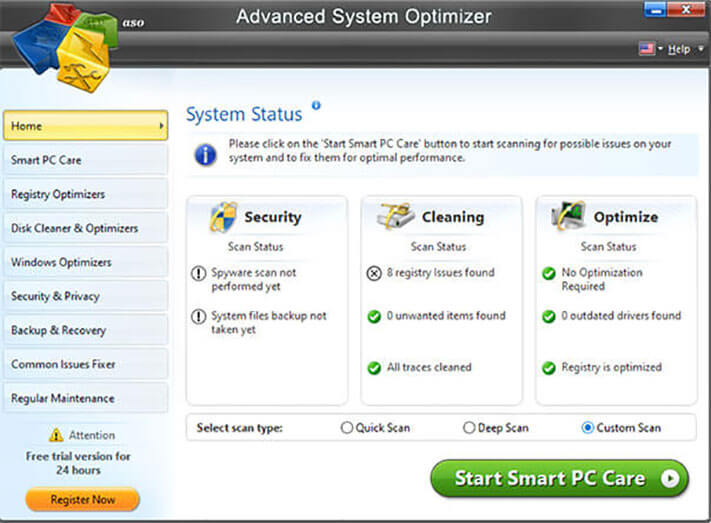Click the yellow Attention warning triangle icon
The image size is (711, 523).
click(56, 435)
